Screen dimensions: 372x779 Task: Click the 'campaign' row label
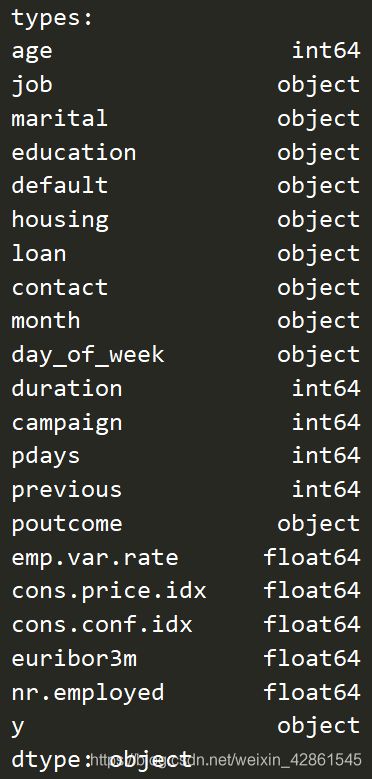point(67,423)
